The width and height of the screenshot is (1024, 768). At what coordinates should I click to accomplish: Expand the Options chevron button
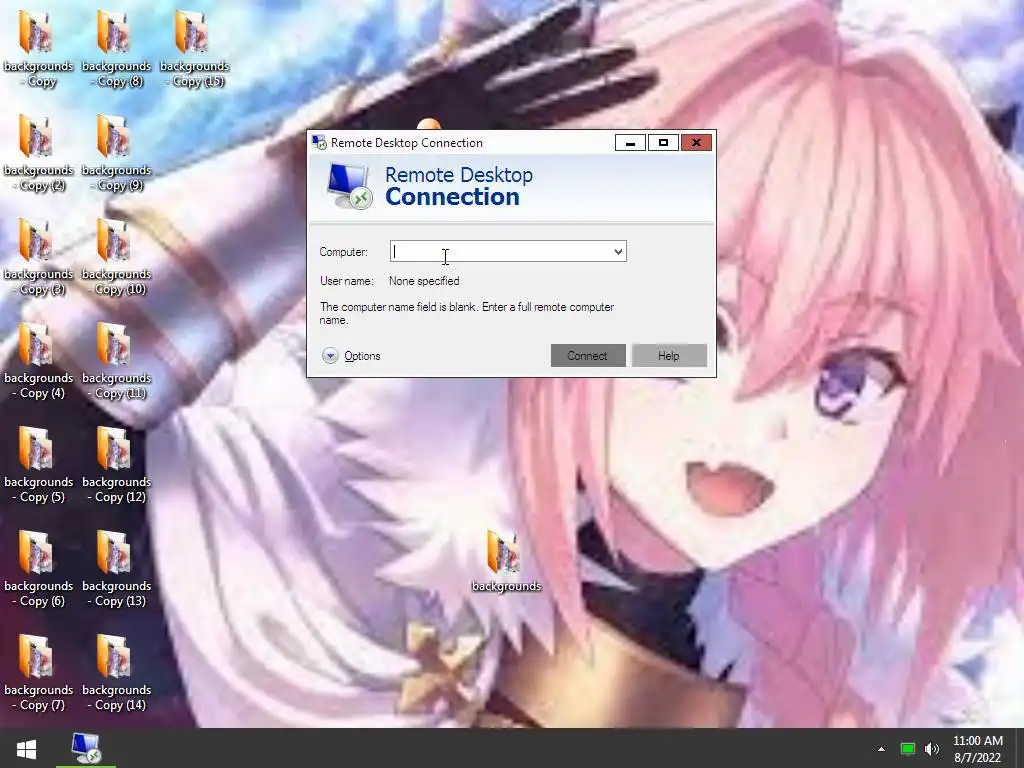pos(330,356)
